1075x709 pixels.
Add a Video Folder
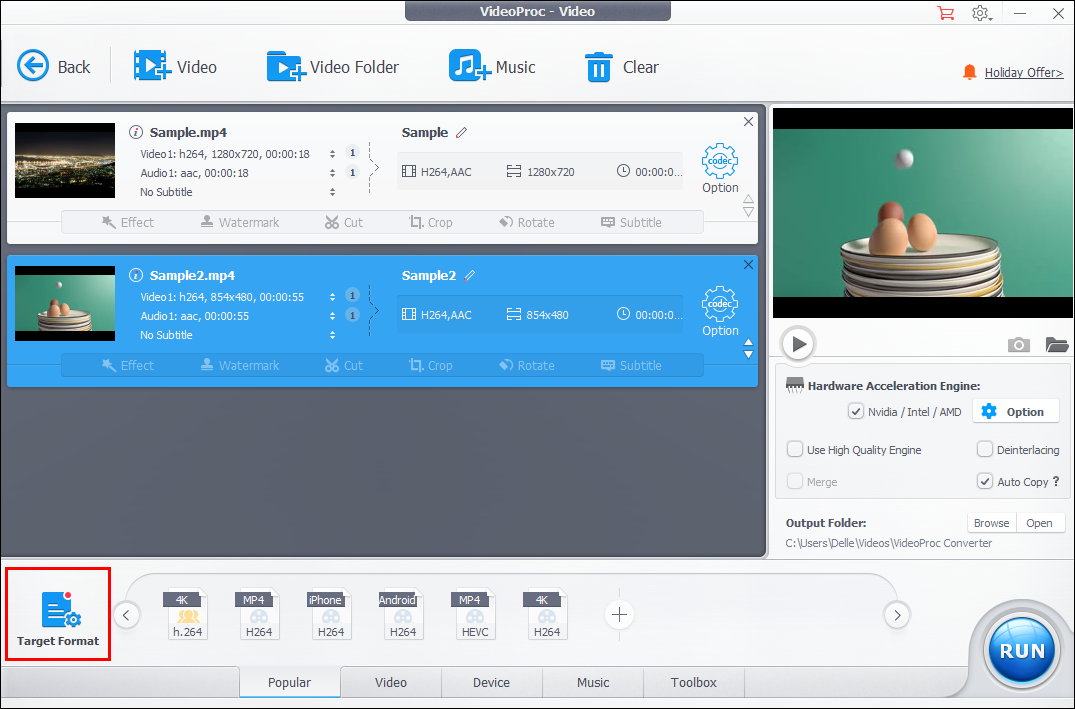coord(333,67)
